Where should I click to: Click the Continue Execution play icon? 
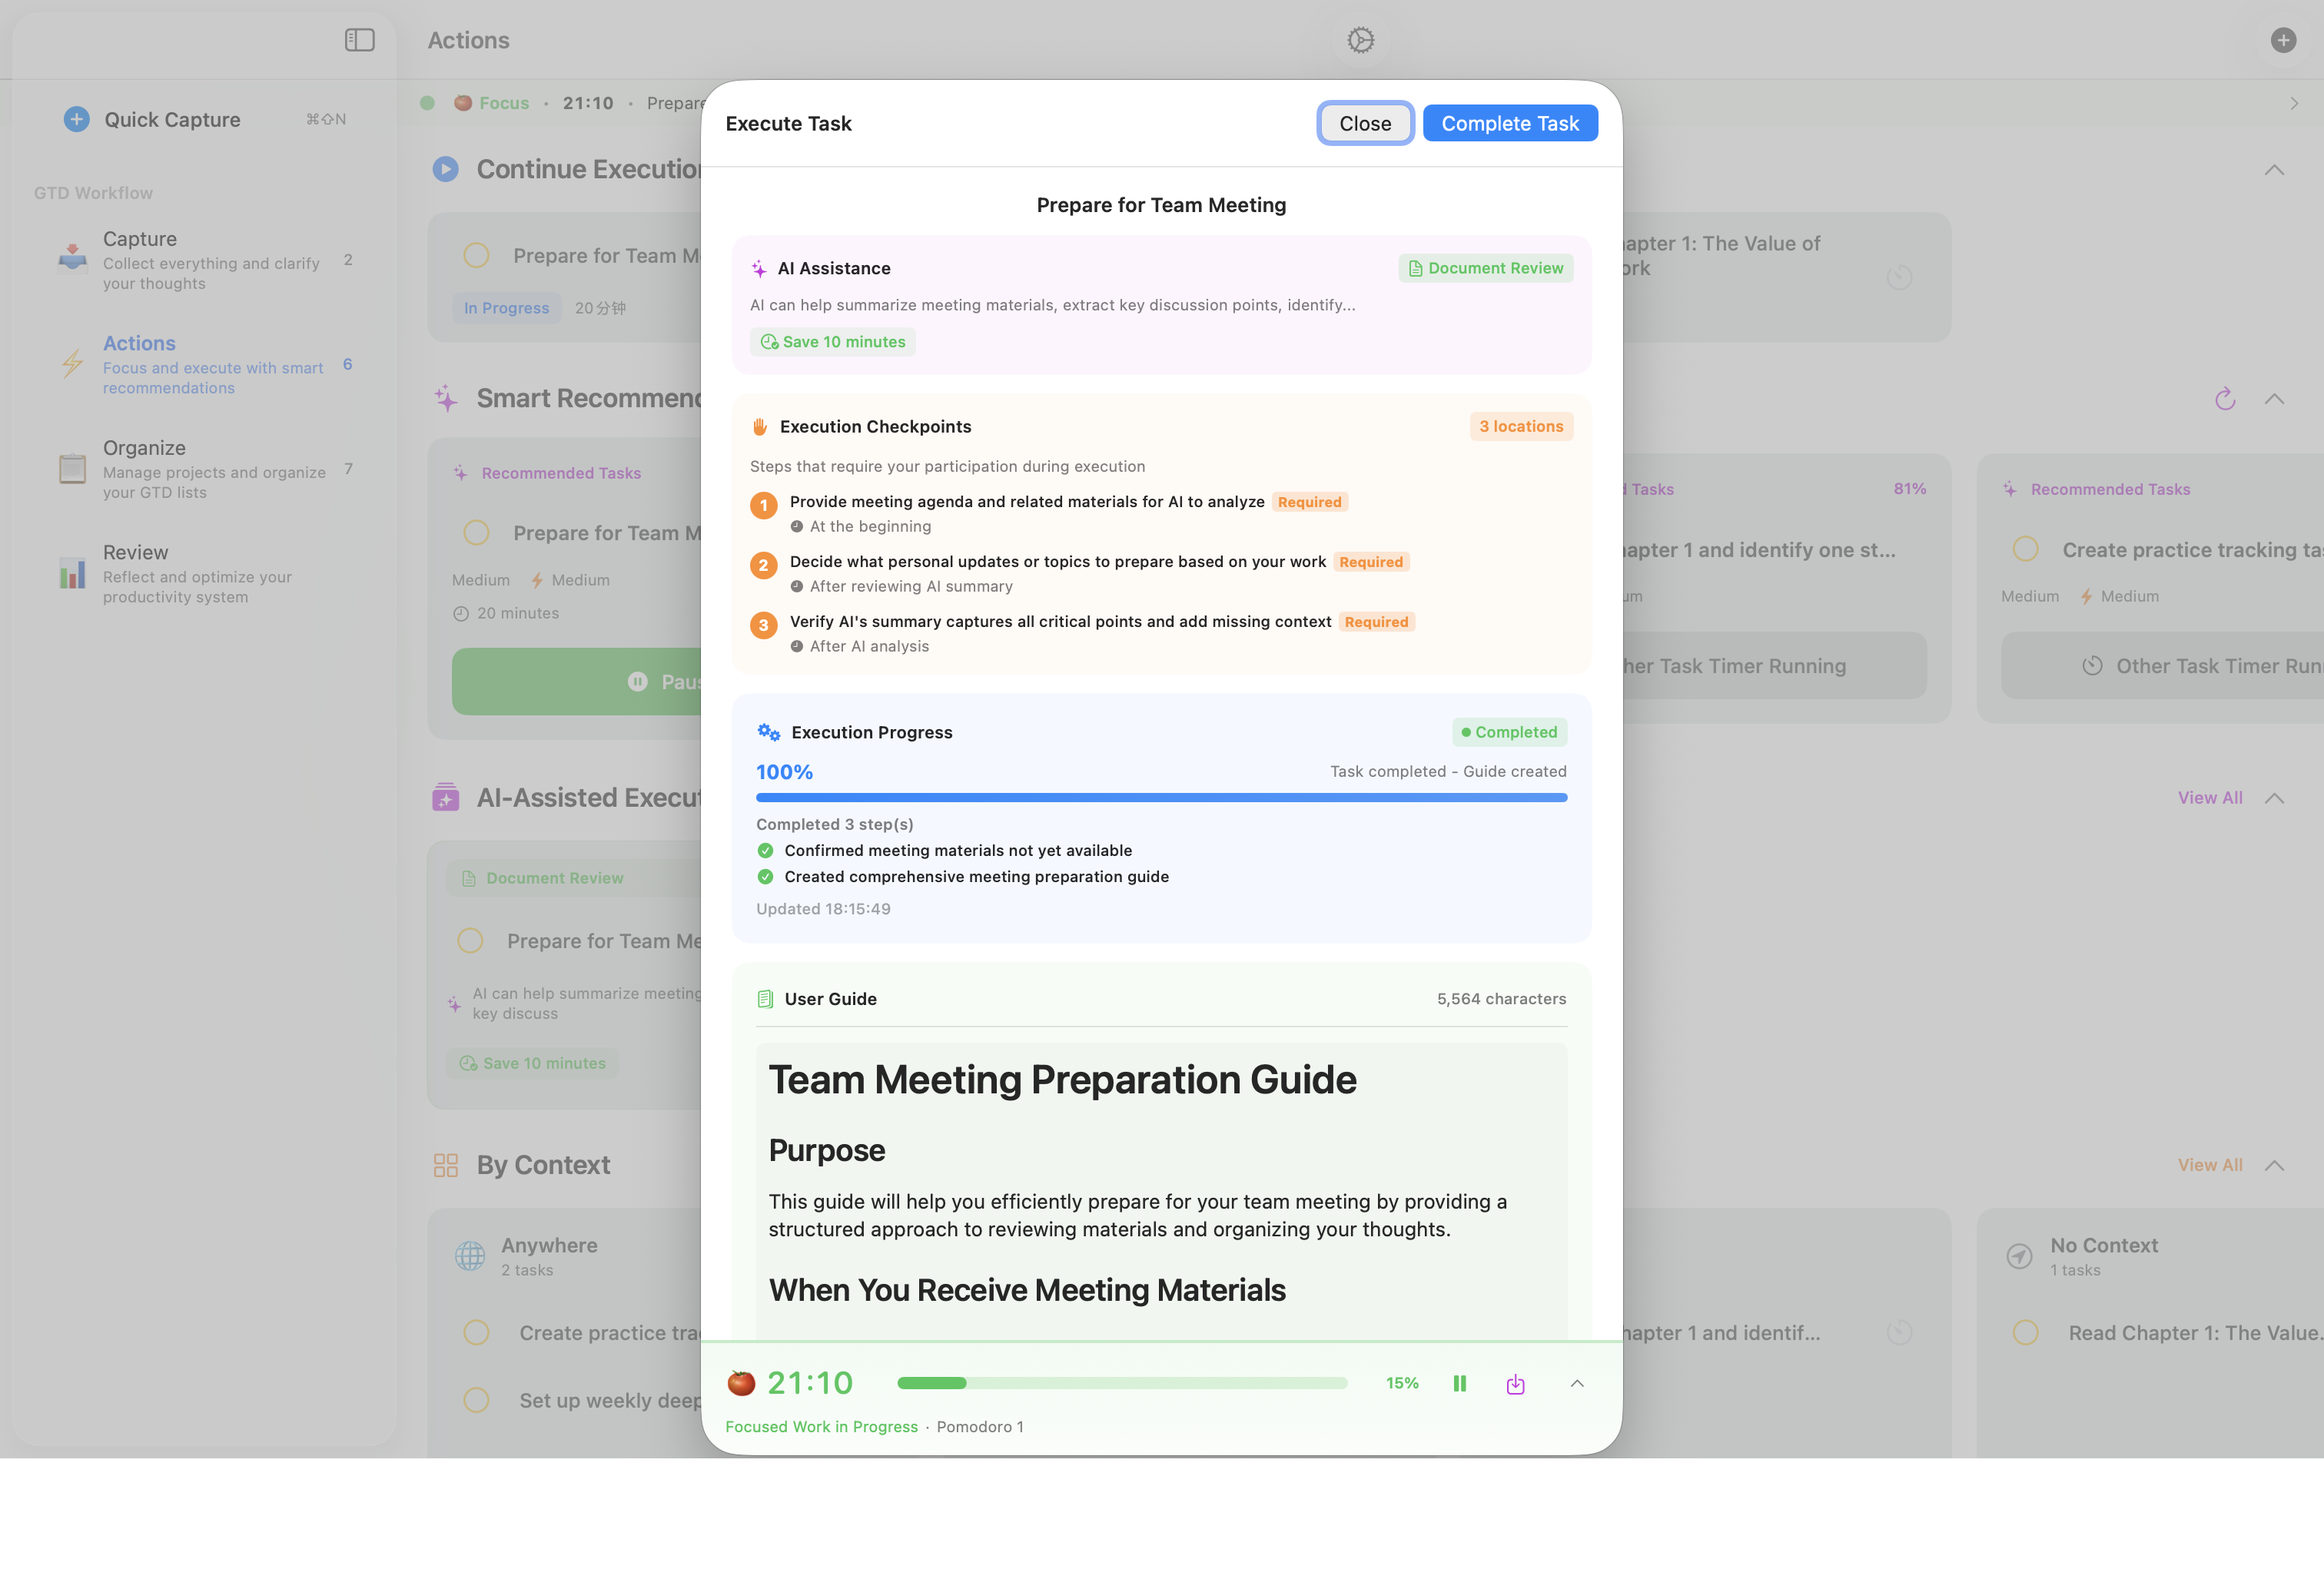tap(445, 169)
